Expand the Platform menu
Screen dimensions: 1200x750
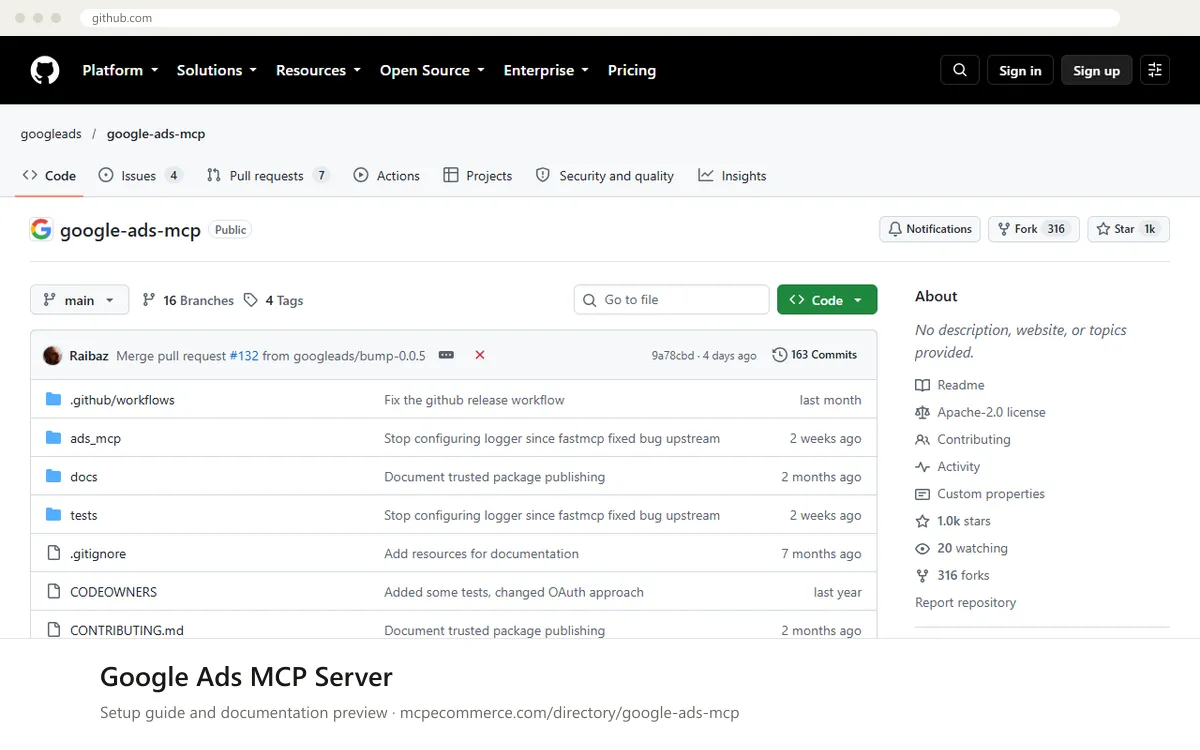120,70
